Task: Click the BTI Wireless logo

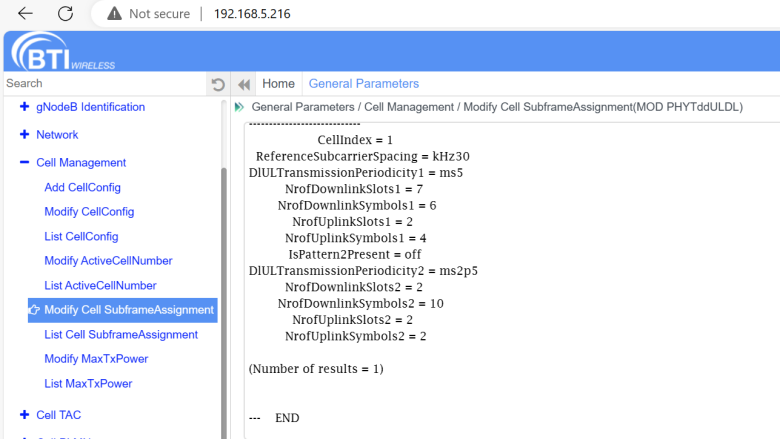Action: pos(62,52)
